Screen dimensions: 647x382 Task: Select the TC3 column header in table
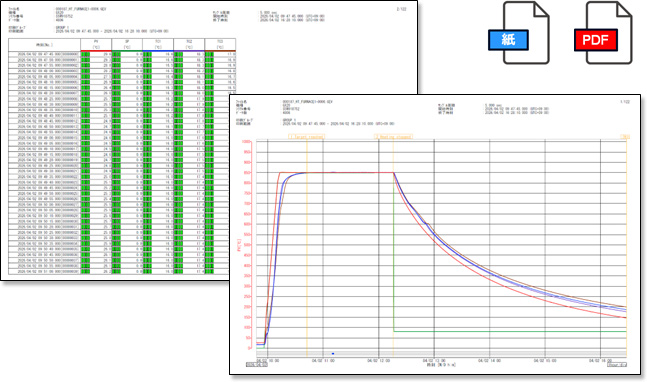220,44
